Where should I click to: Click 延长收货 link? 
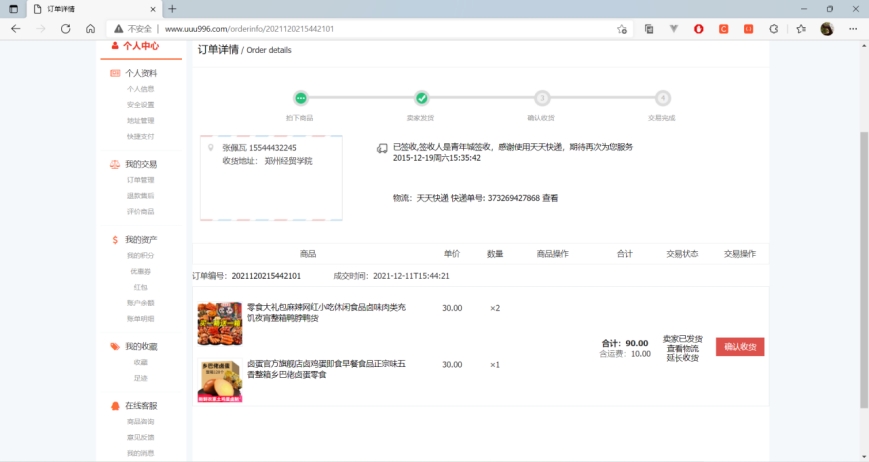pyautogui.click(x=682, y=358)
